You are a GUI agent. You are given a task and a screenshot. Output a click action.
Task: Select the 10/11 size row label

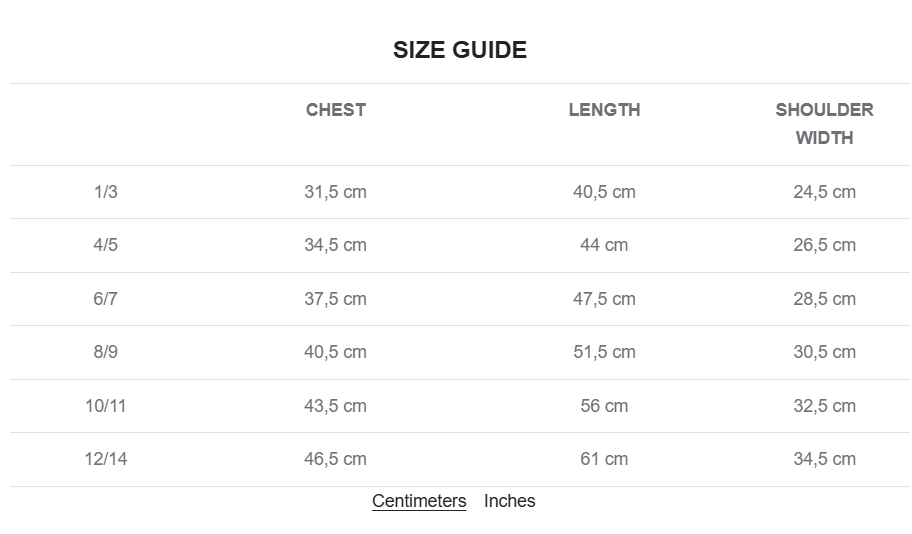[x=105, y=406]
